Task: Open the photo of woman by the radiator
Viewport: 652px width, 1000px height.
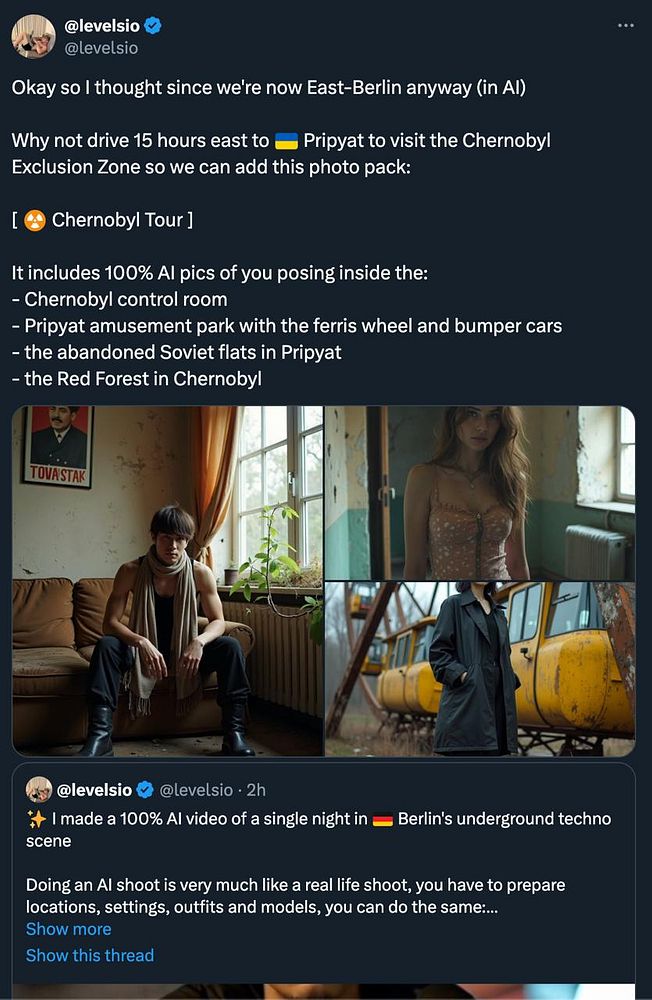Action: click(x=480, y=492)
